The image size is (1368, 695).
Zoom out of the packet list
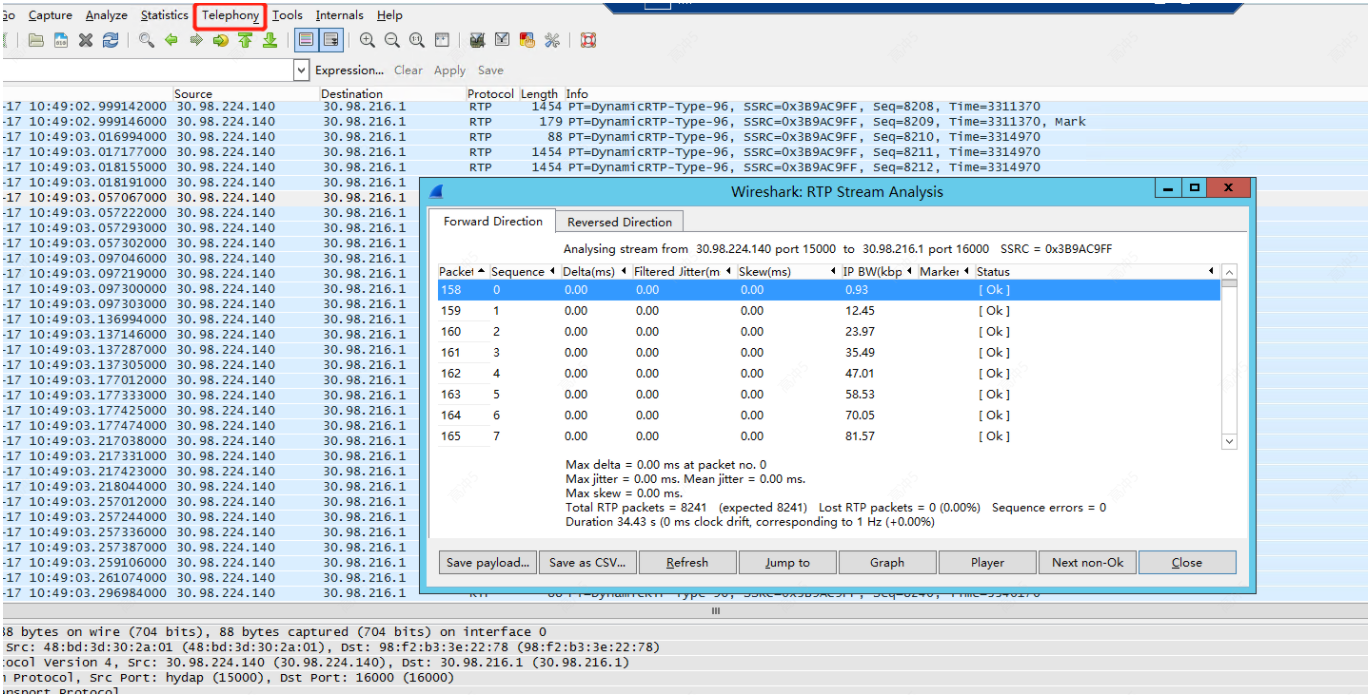click(392, 40)
